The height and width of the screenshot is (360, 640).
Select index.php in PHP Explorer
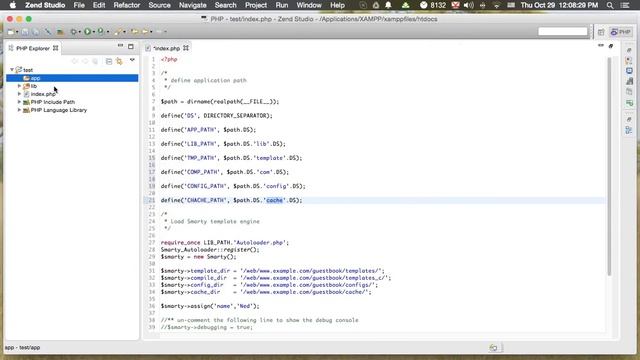(x=43, y=94)
